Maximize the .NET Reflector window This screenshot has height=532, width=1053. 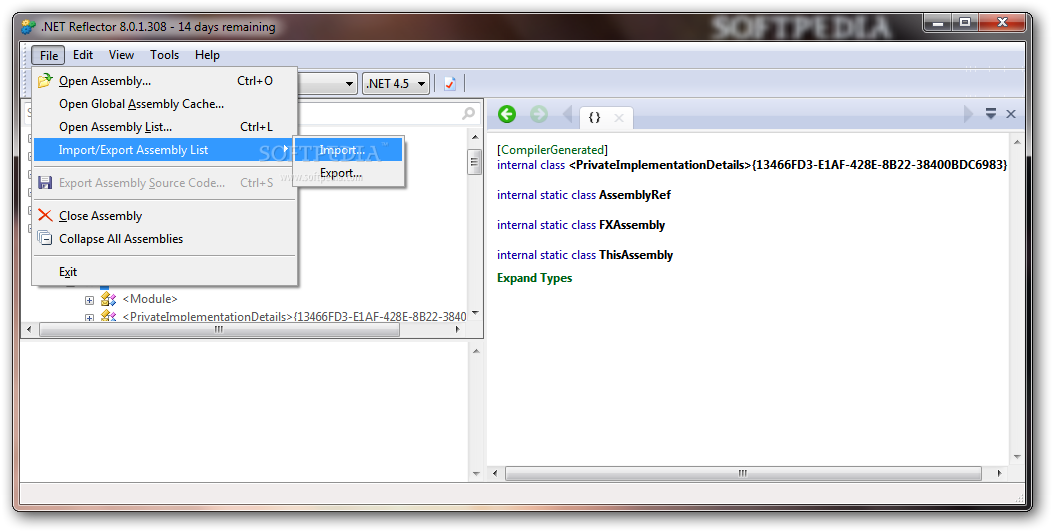tap(965, 23)
